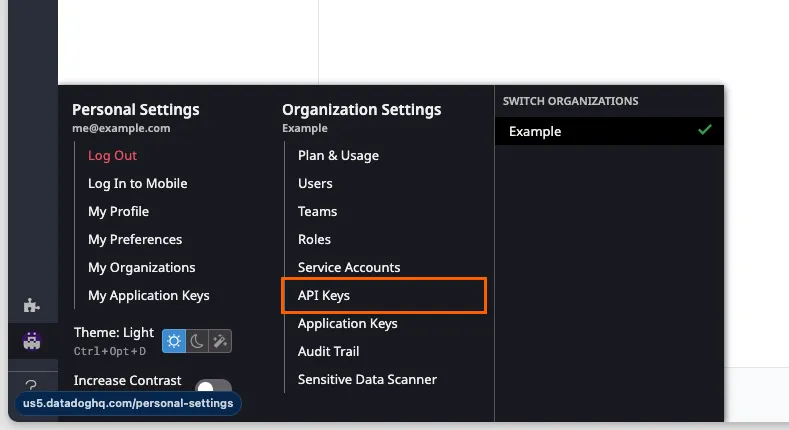This screenshot has width=789, height=430.
Task: Select the dark theme moon icon
Action: click(x=197, y=341)
